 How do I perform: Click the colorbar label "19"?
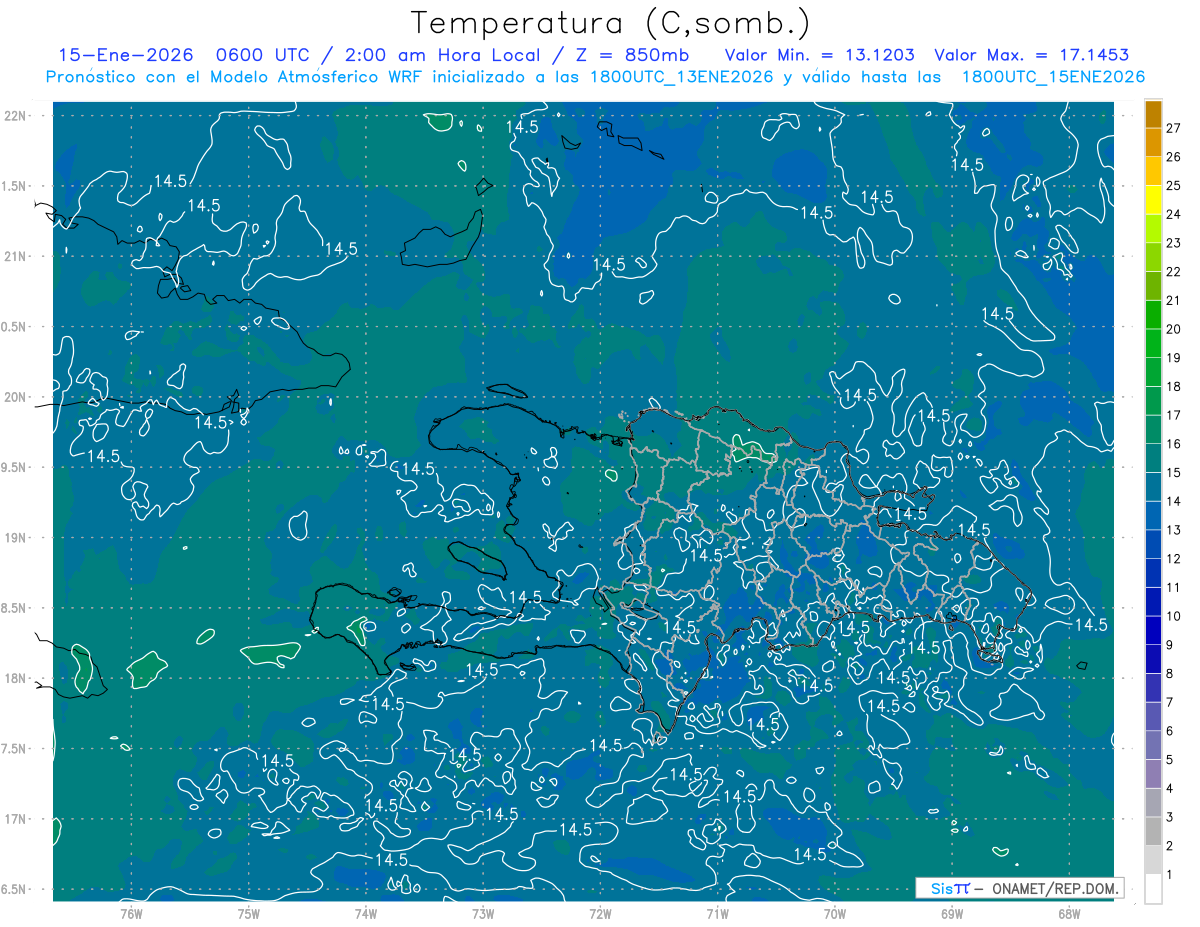1174,358
